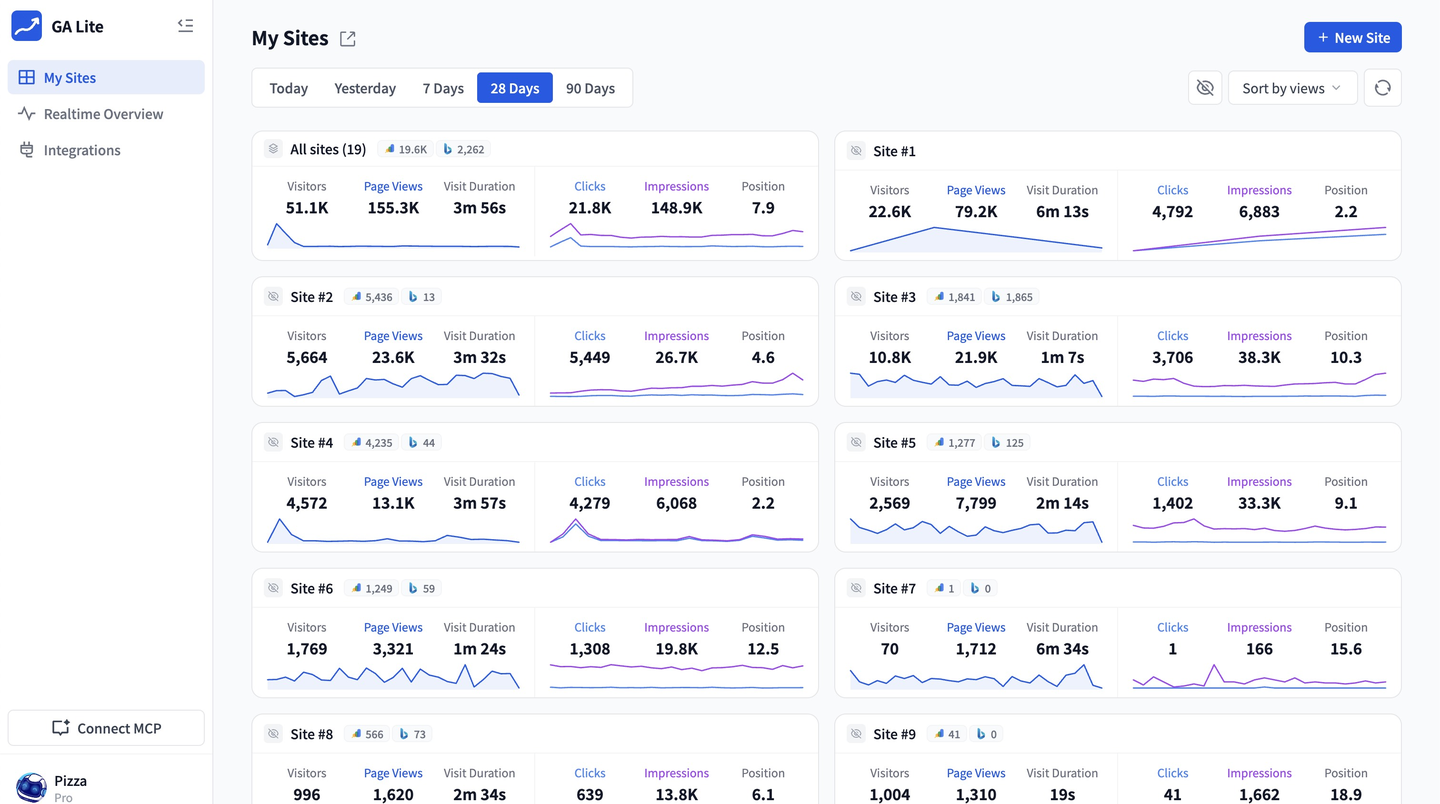Screen dimensions: 1440x804
Task: Click the Pizza user avatar
Action: click(31, 787)
